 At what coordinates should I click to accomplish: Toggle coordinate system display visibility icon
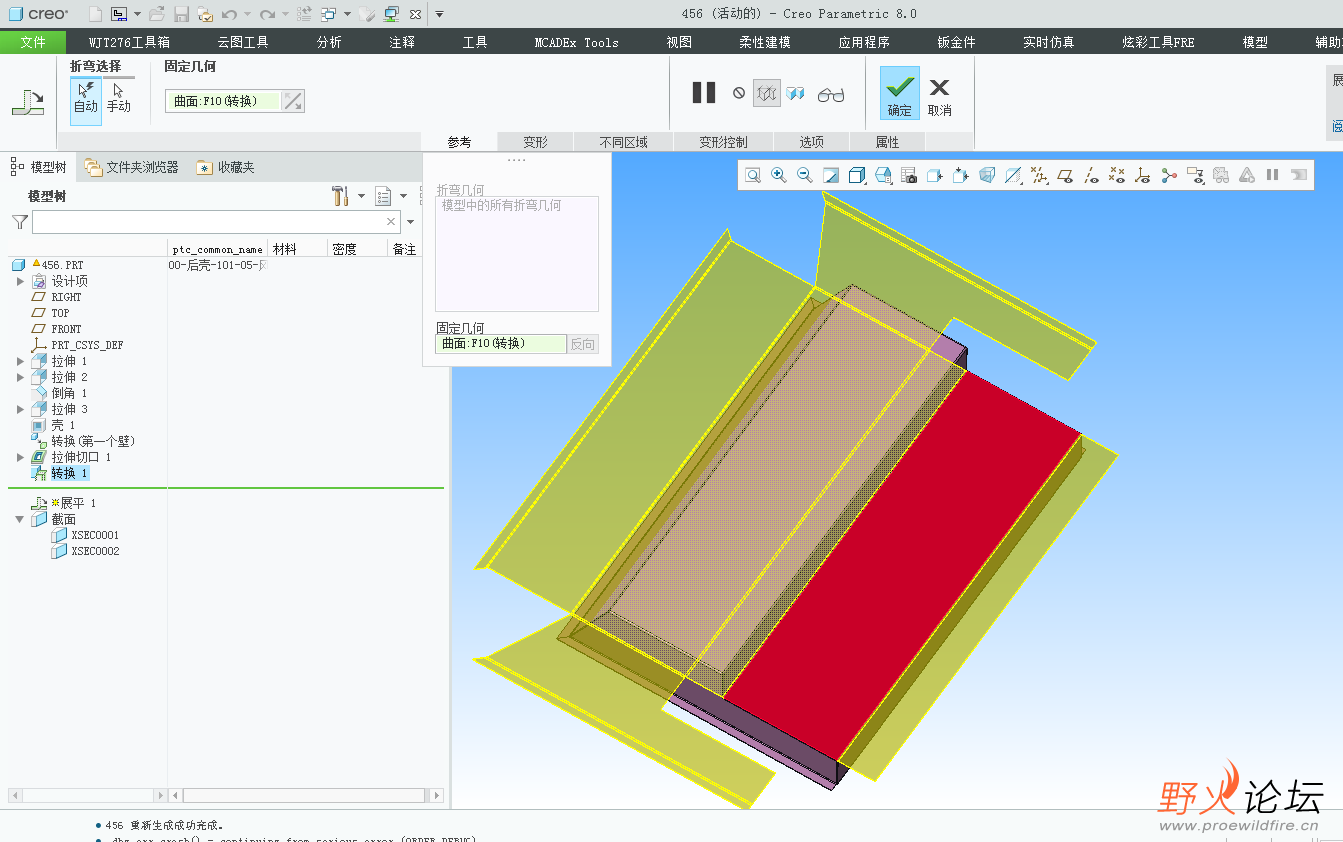(1143, 175)
